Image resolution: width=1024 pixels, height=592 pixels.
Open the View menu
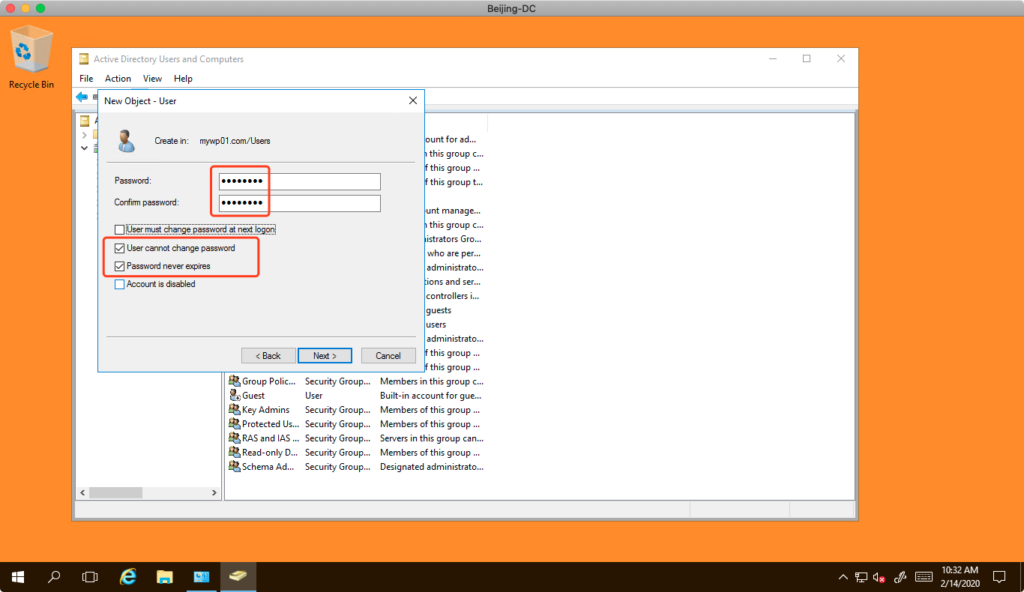click(x=152, y=78)
